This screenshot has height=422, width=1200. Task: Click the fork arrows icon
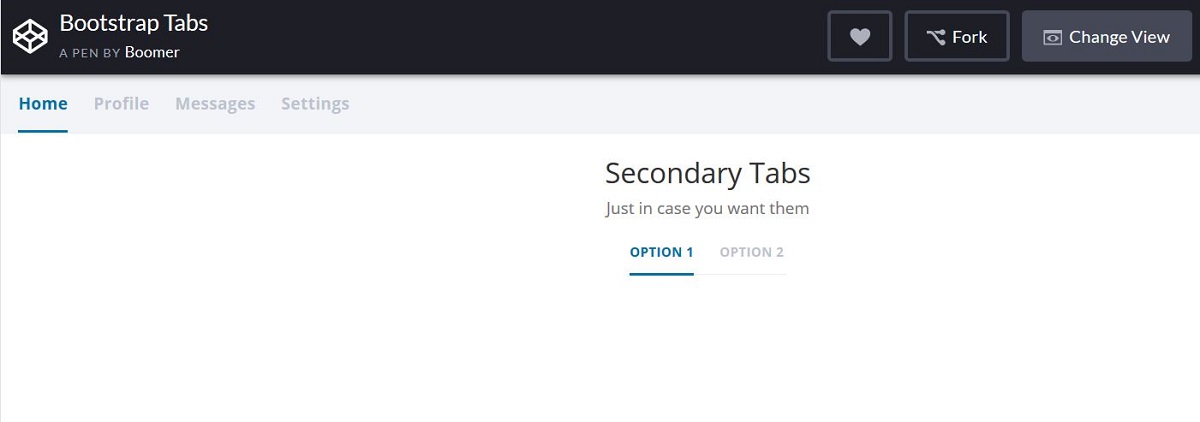[935, 37]
